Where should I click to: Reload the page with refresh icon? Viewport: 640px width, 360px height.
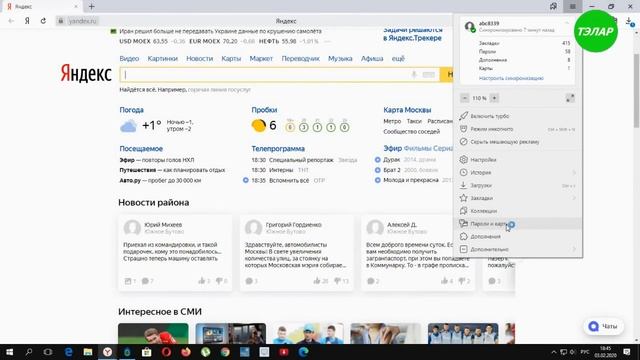43,21
